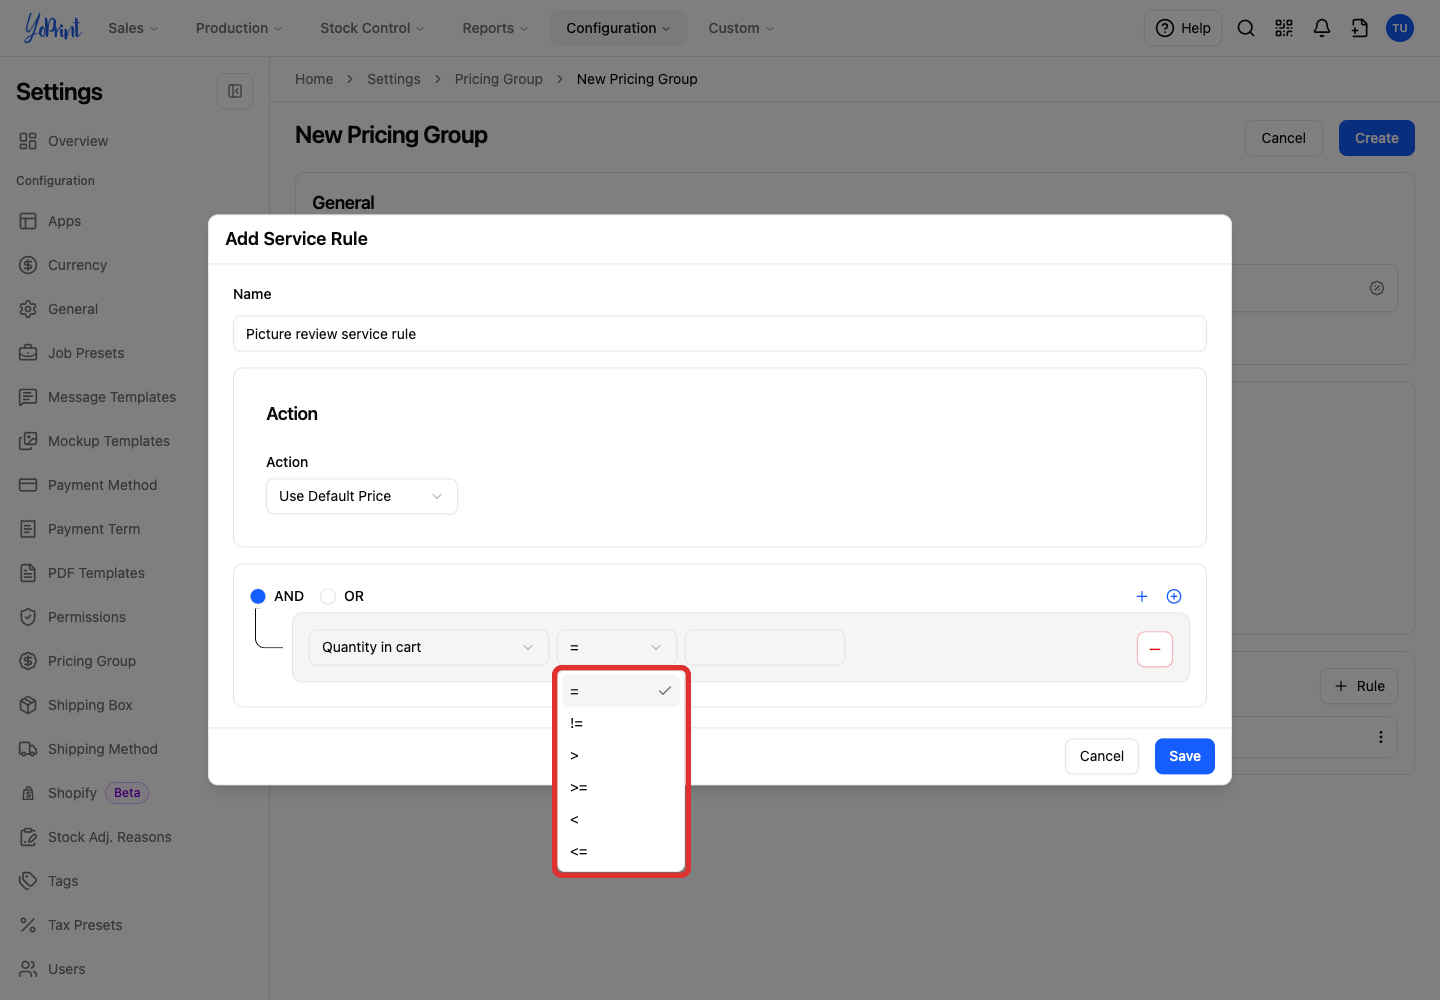The image size is (1440, 1000).
Task: Click the circled plus to add group
Action: tap(1174, 596)
